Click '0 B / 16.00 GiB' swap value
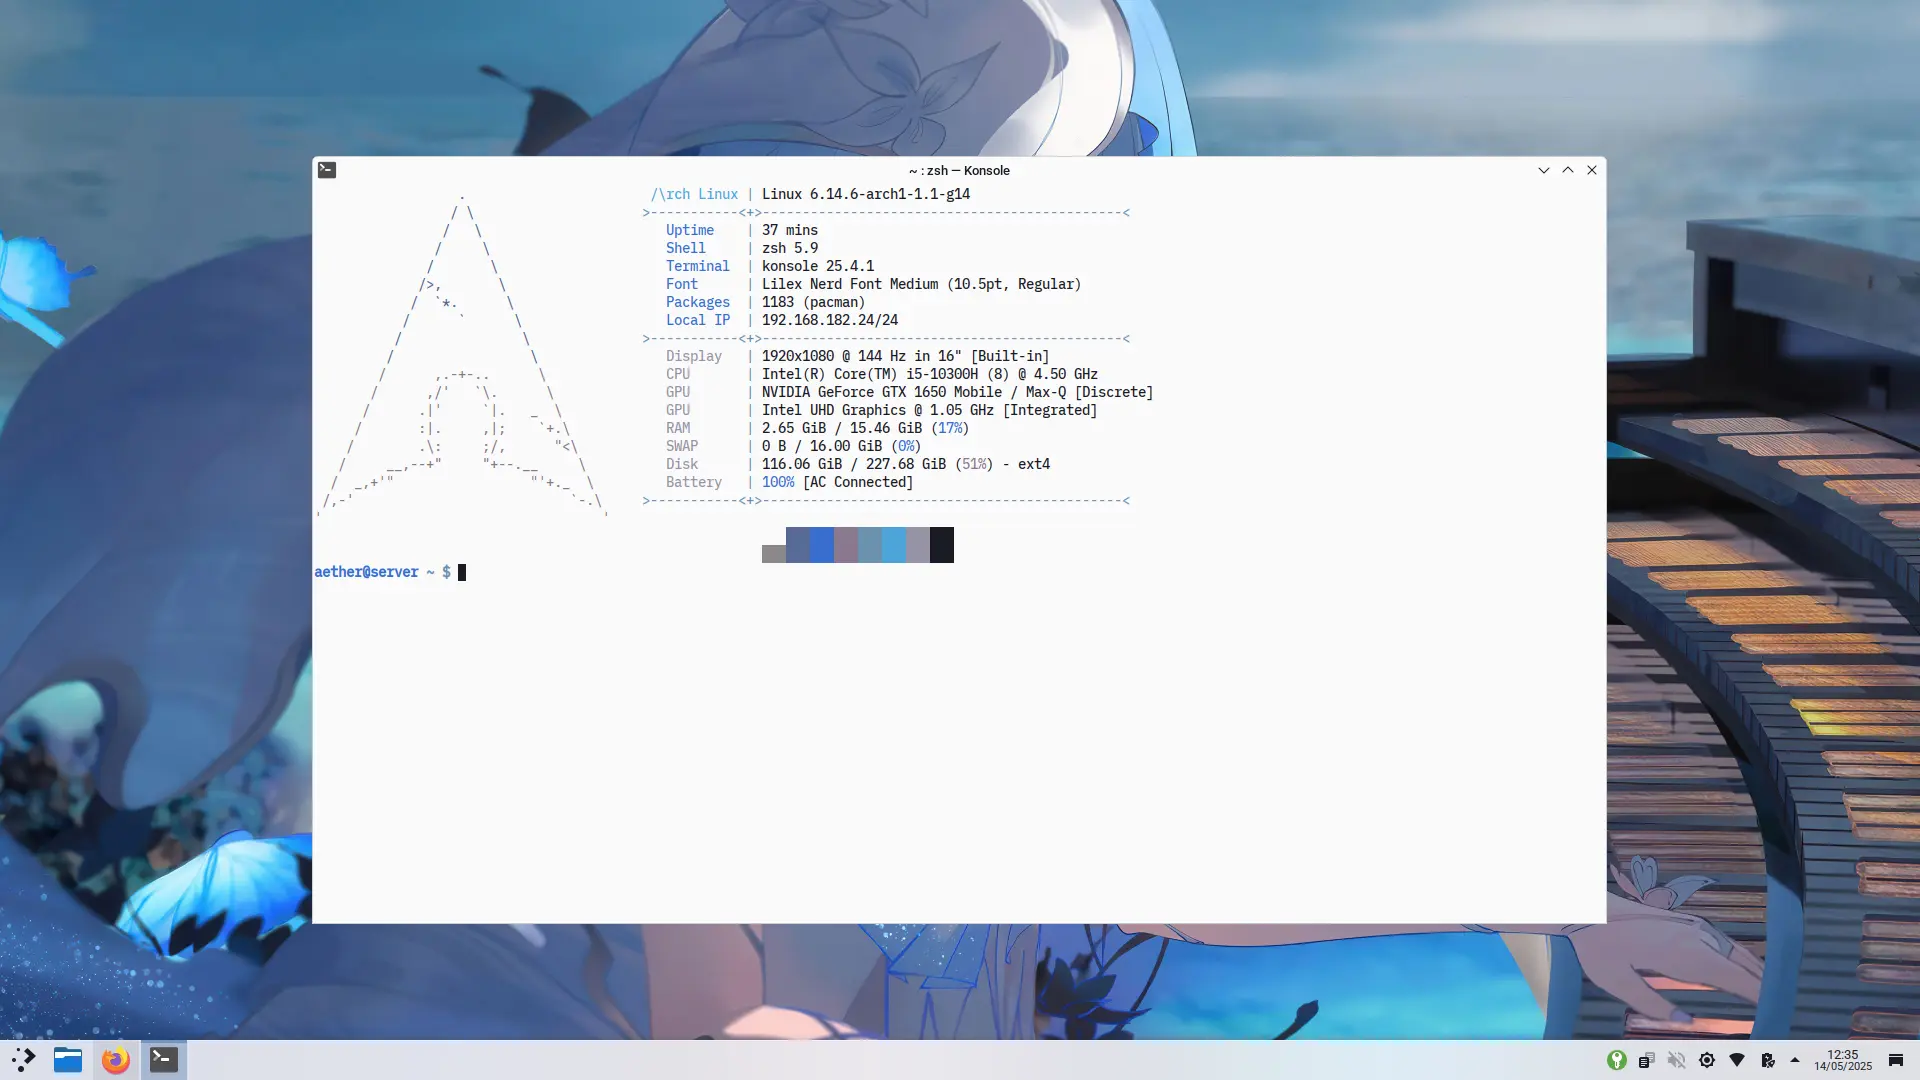 click(x=822, y=446)
